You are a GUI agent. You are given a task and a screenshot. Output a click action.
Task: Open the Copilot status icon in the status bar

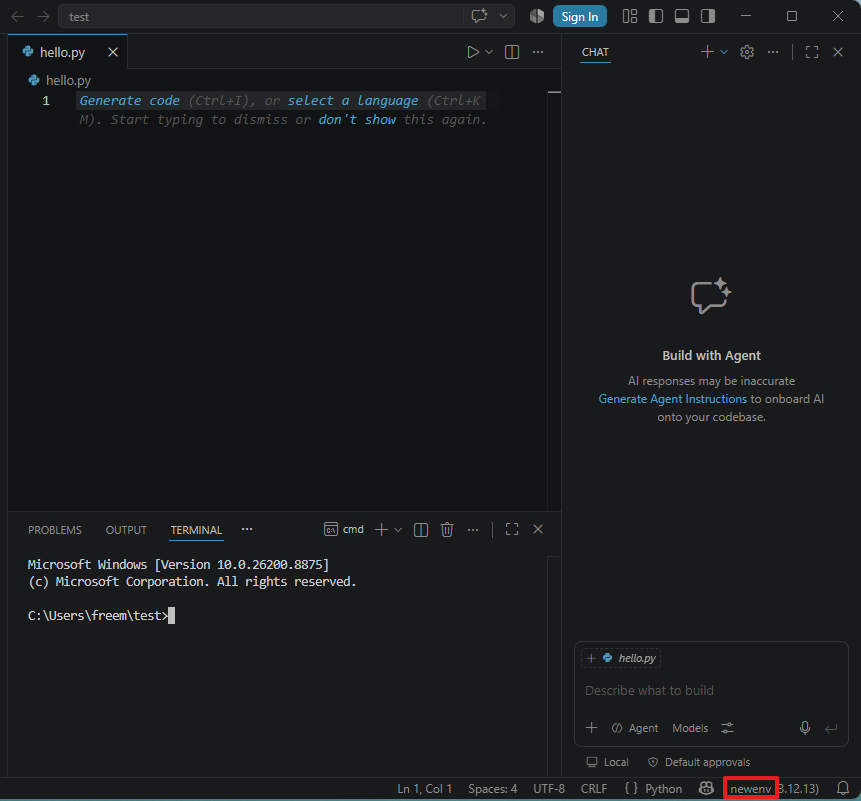click(x=706, y=788)
